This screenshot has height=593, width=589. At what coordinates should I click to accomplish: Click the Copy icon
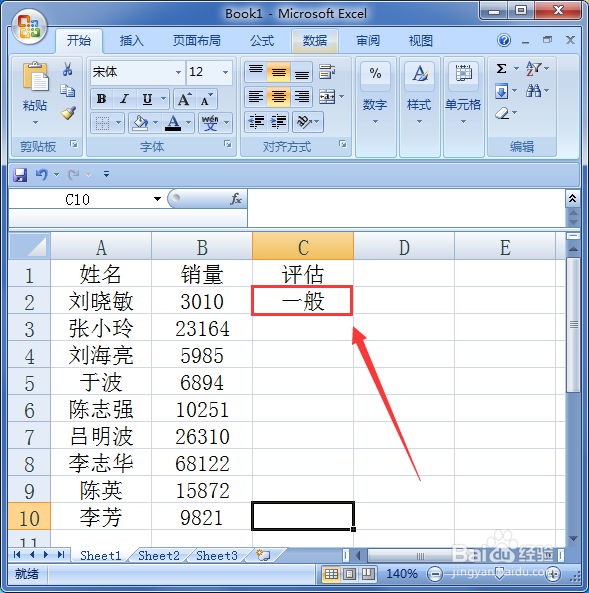[68, 91]
